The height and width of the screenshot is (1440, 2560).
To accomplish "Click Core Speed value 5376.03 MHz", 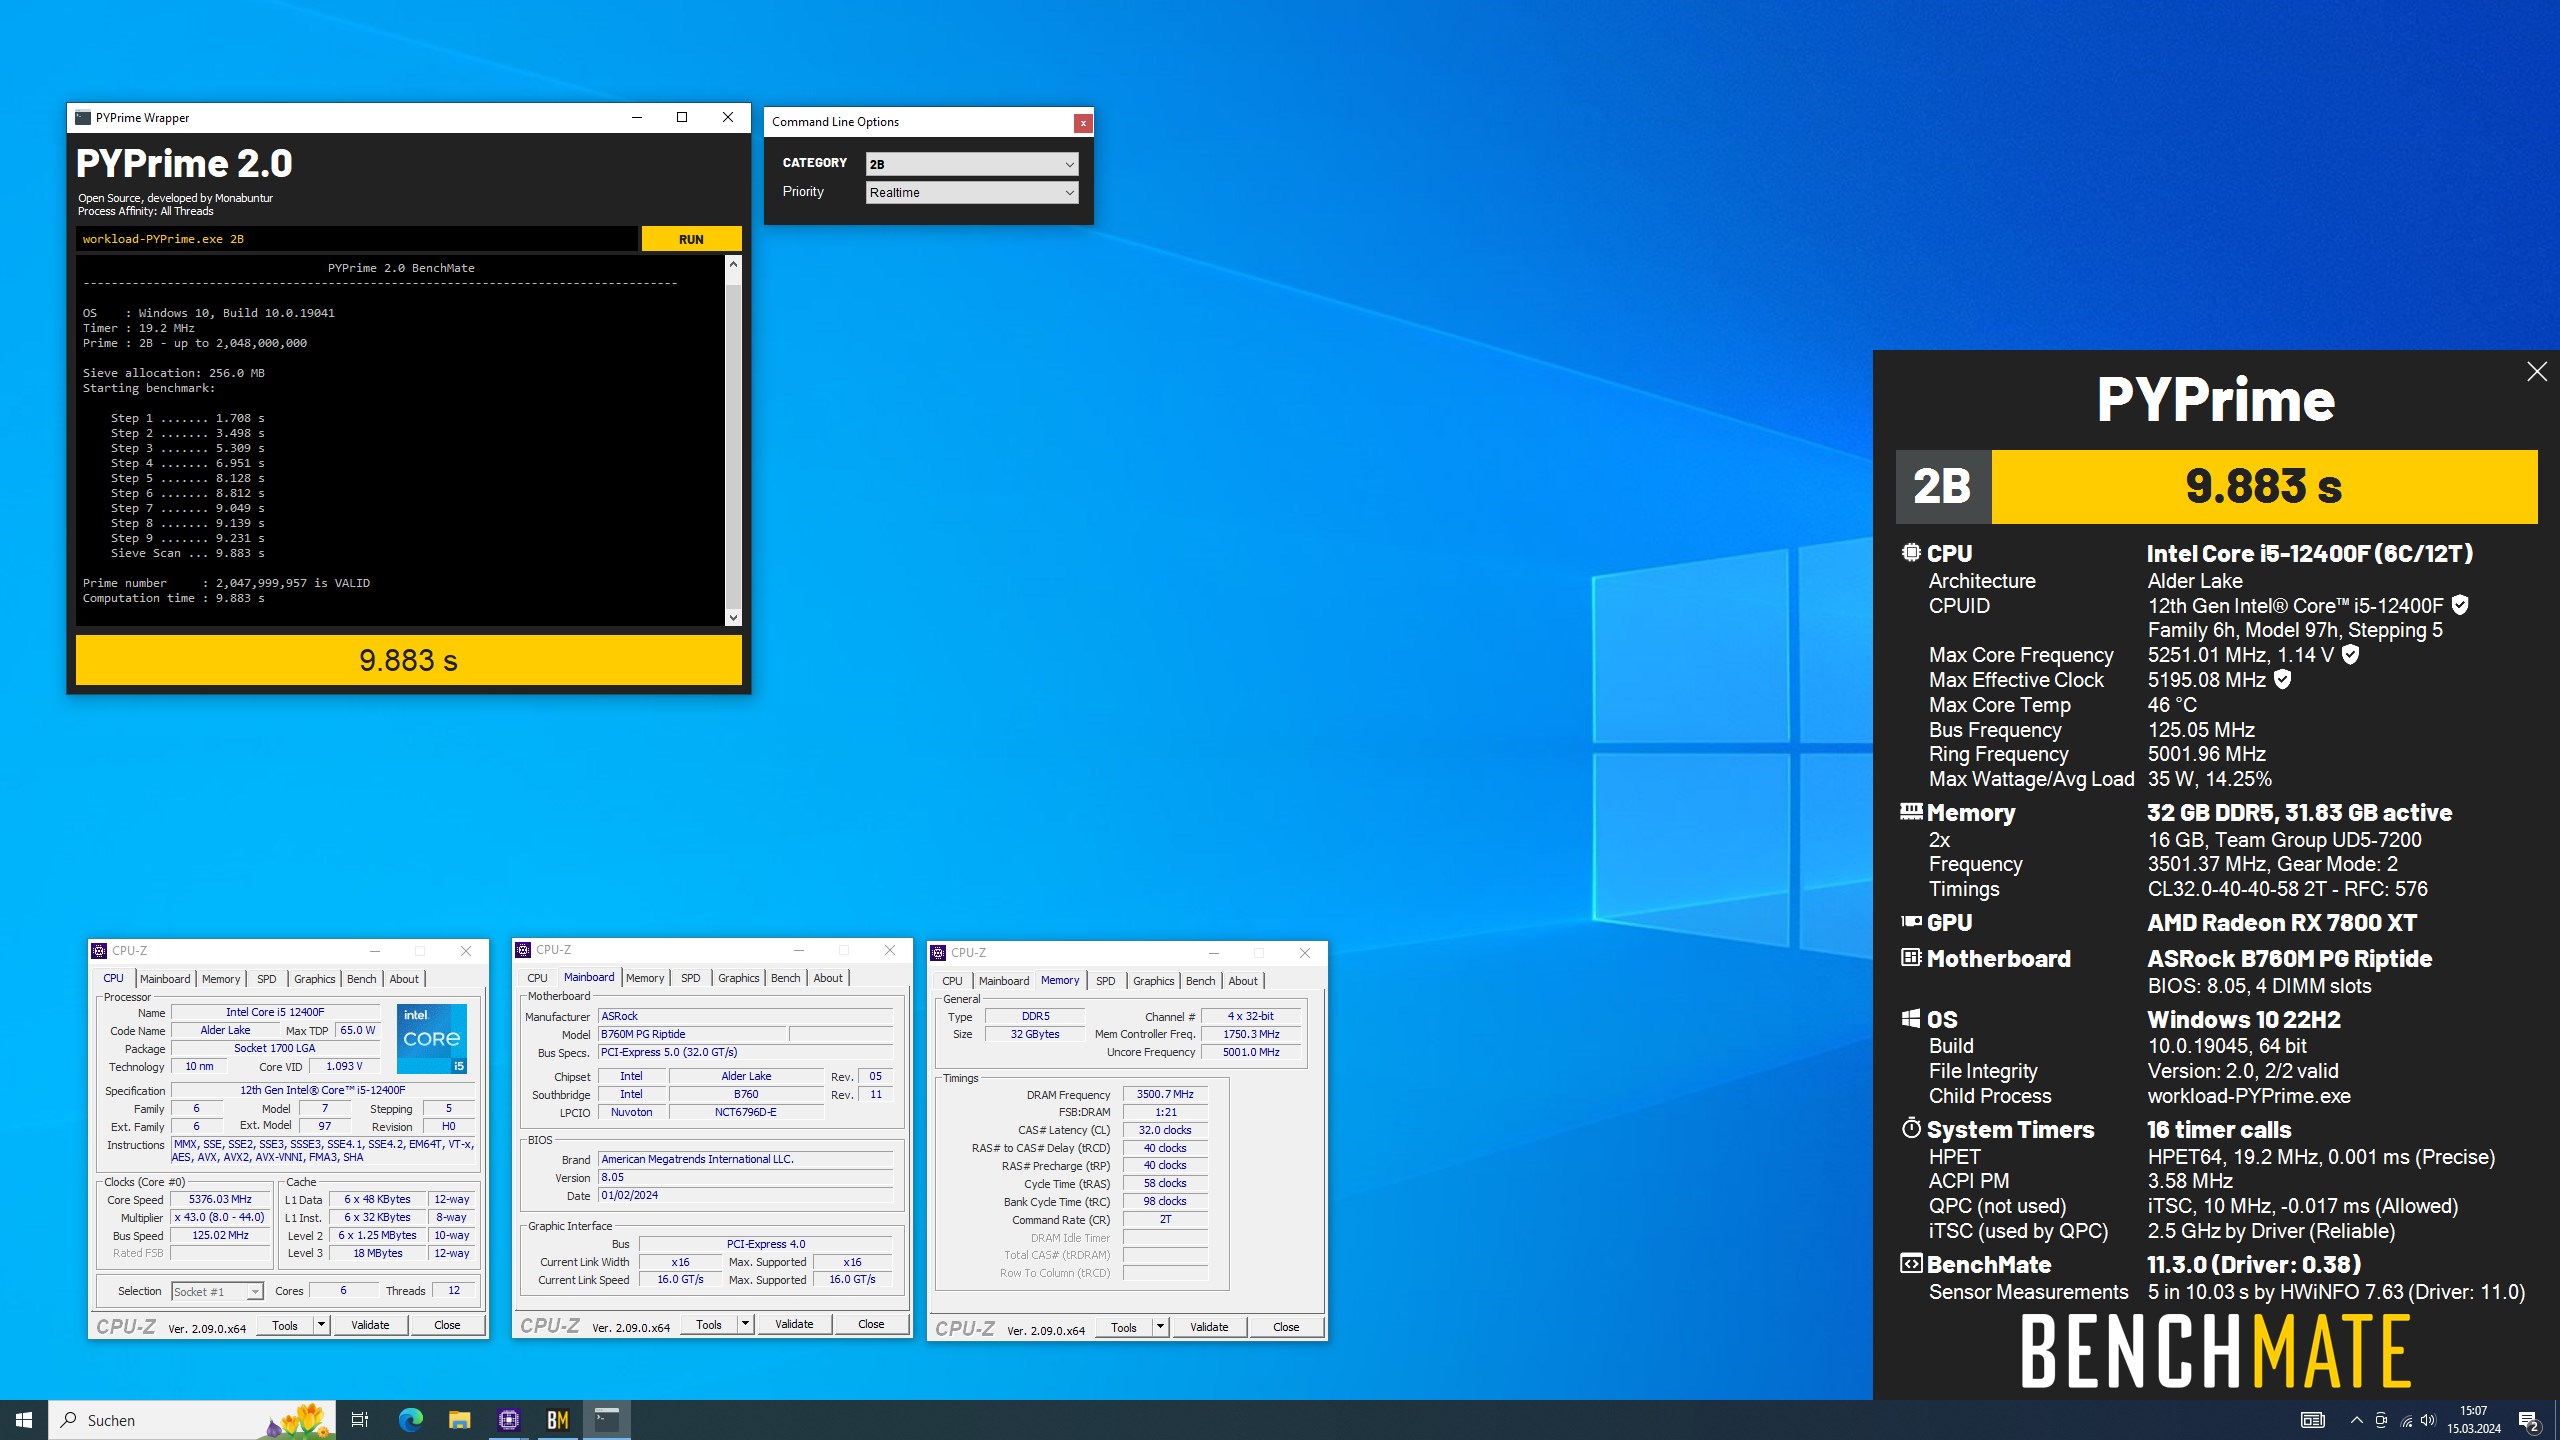I will (x=220, y=1199).
